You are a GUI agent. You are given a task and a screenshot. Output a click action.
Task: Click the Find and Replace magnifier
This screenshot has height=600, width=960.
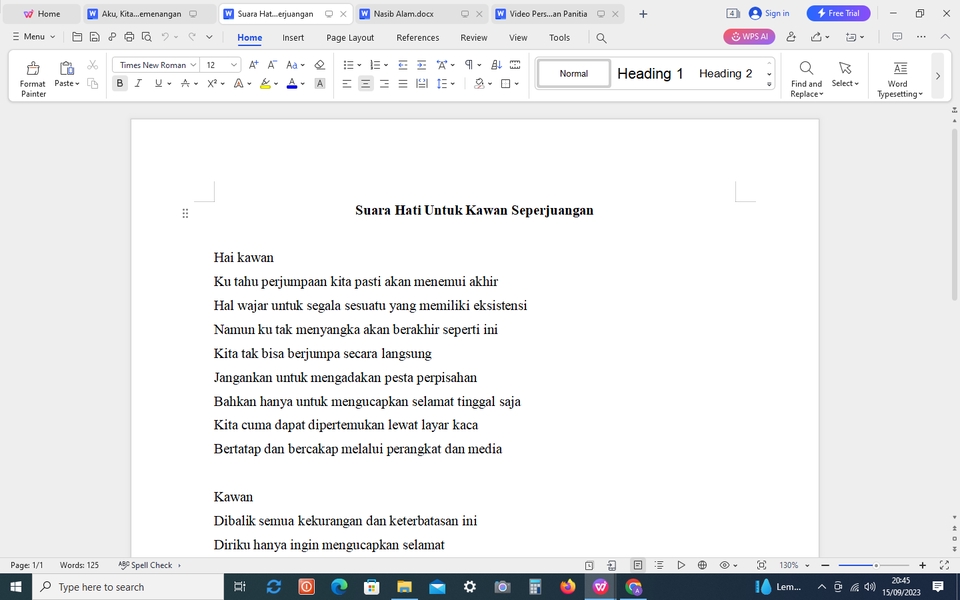[806, 68]
